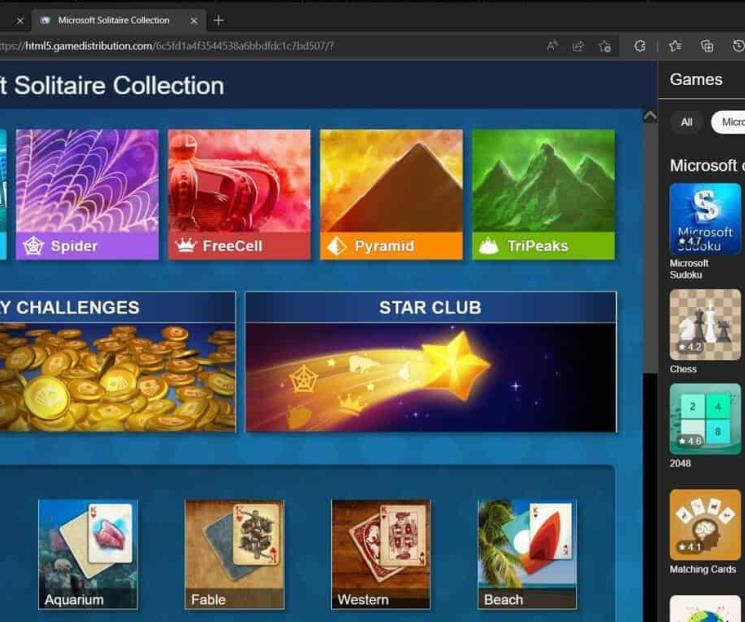
Task: Click the Pyramid diamond icon
Action: pyautogui.click(x=337, y=246)
